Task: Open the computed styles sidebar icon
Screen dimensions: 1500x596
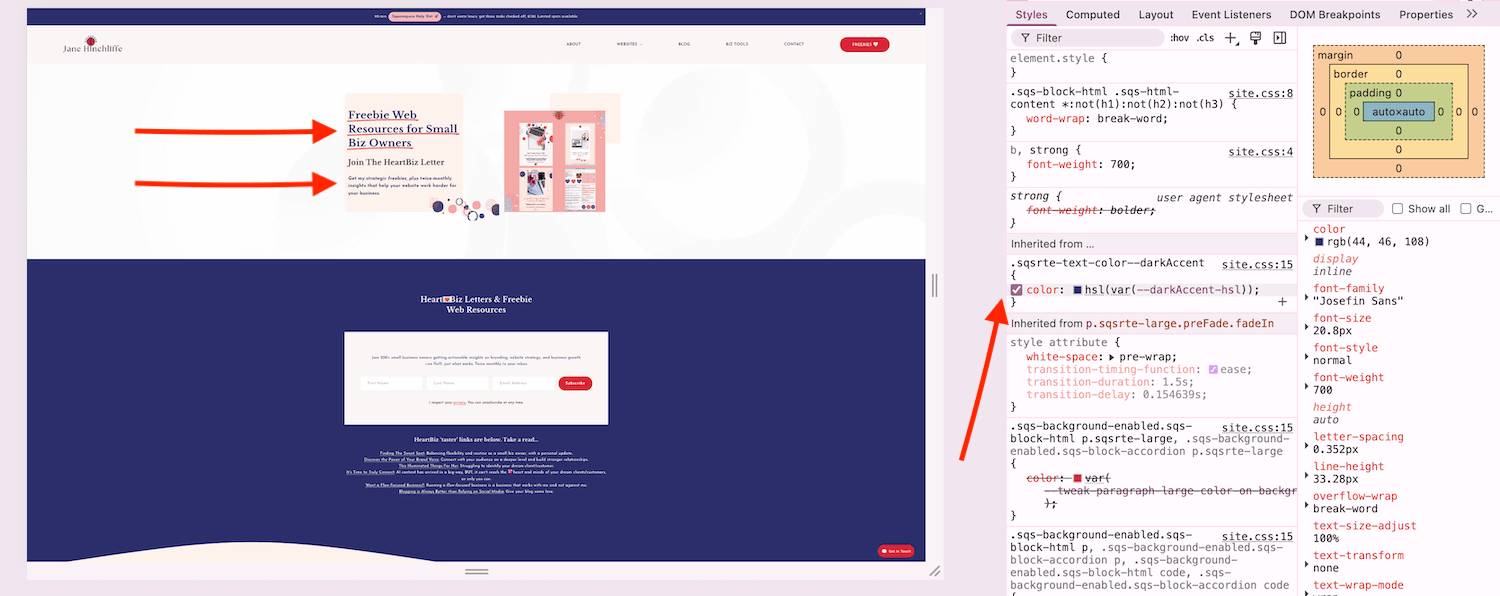Action: point(1279,37)
